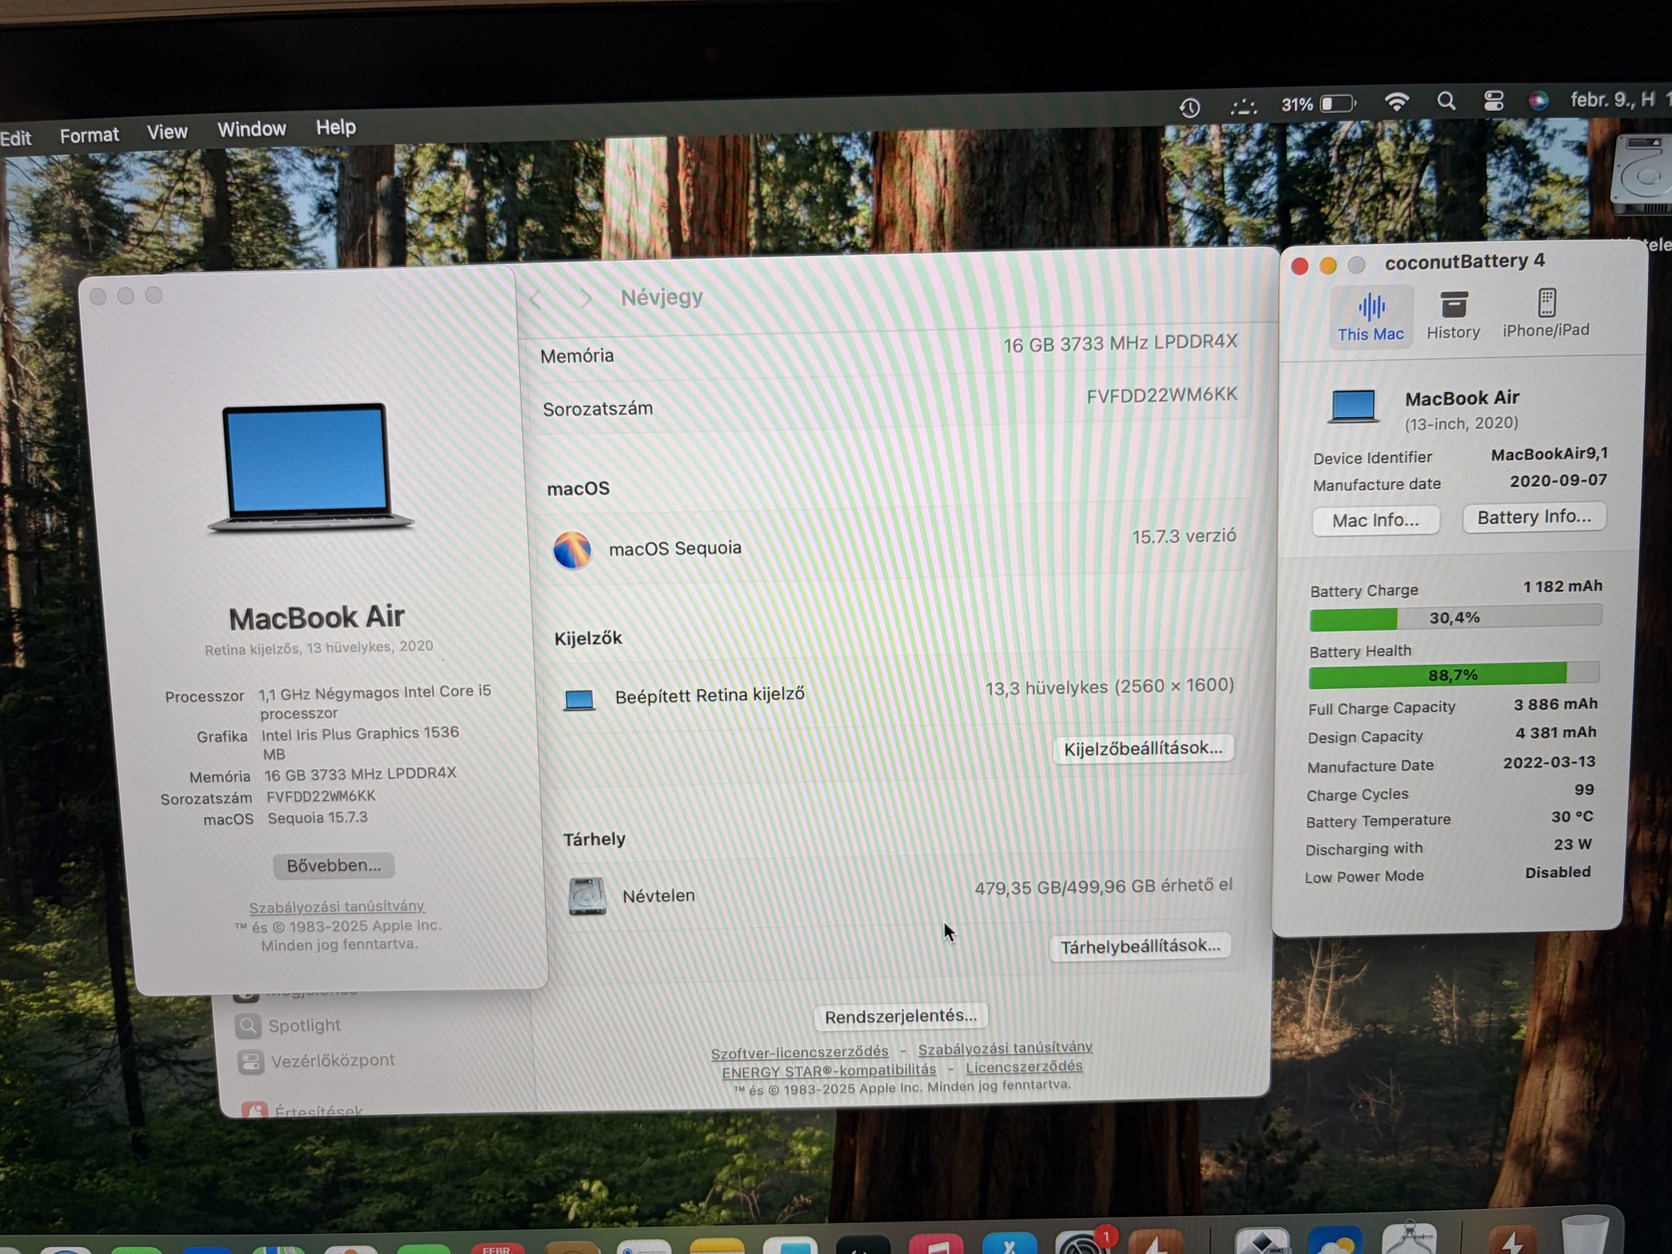Image resolution: width=1672 pixels, height=1254 pixels.
Task: Go back with the chevron beside Névjegy
Action: tap(536, 299)
